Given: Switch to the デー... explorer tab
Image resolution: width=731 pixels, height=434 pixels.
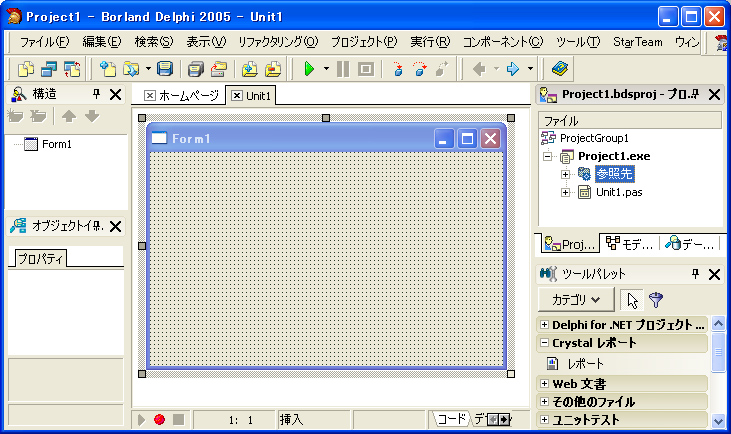Looking at the screenshot, I should (690, 243).
